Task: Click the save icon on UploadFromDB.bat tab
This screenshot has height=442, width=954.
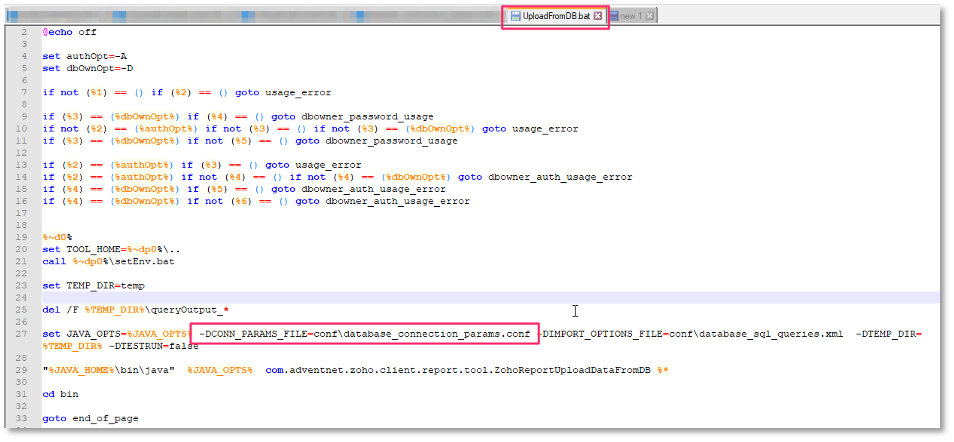Action: 515,16
